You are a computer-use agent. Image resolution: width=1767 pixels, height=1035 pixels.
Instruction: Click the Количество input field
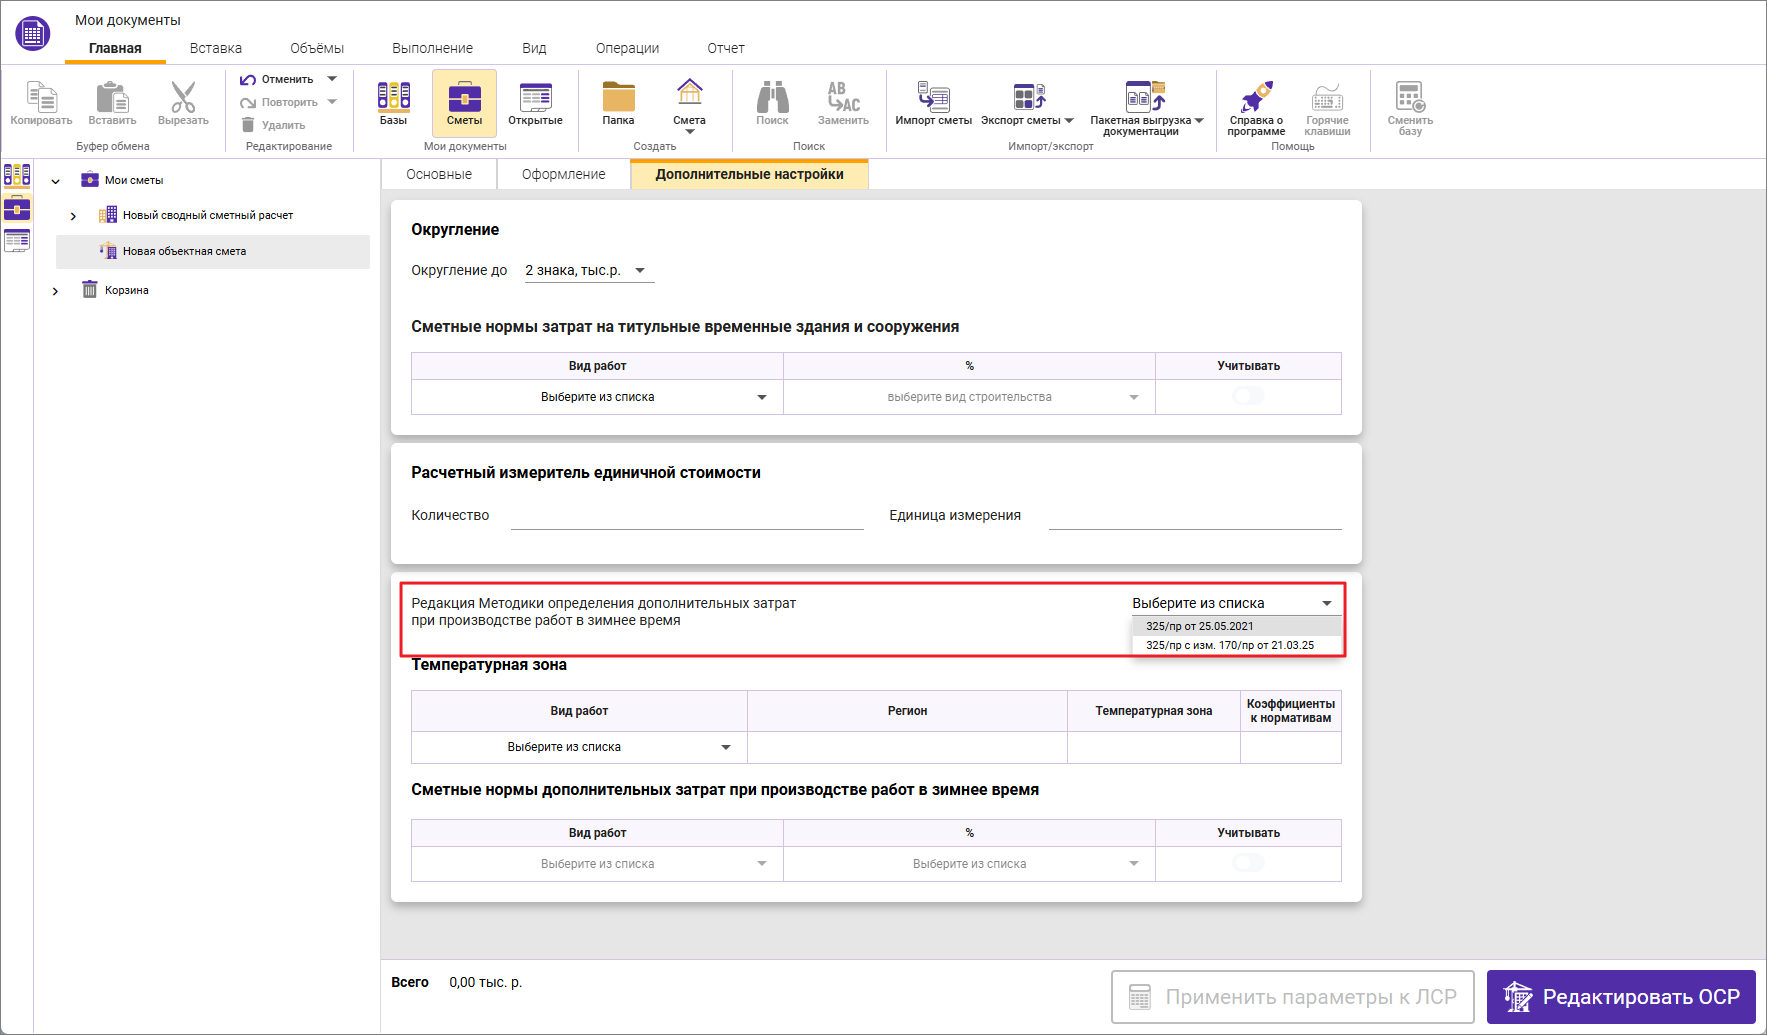686,517
